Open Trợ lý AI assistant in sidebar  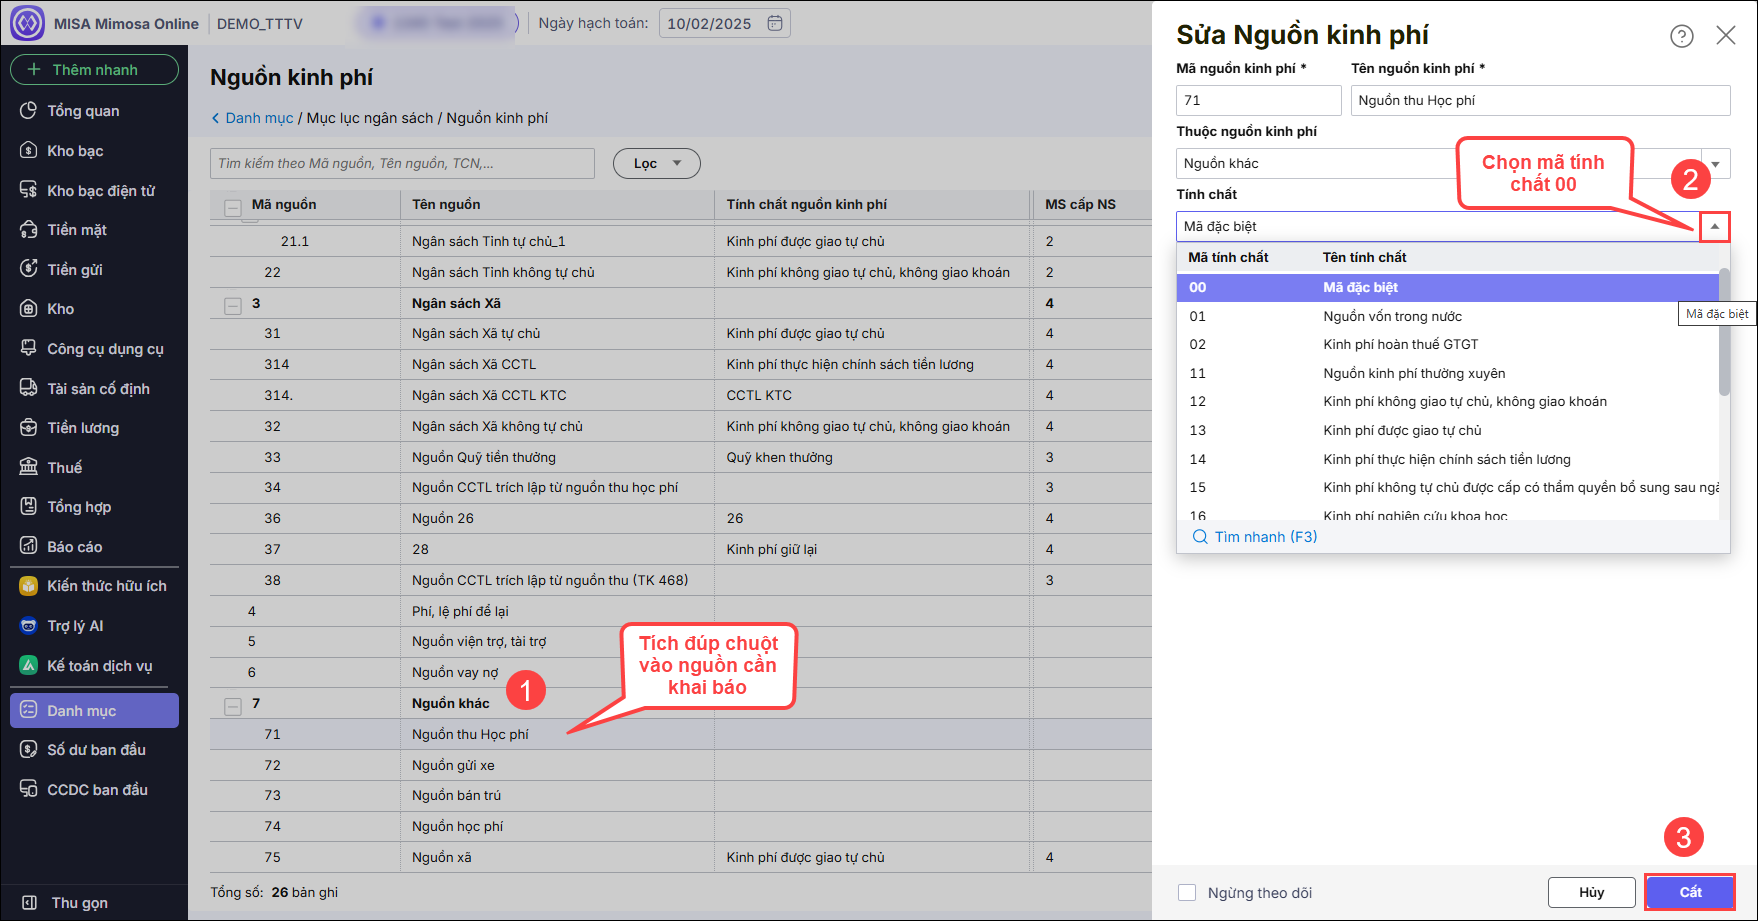(75, 626)
